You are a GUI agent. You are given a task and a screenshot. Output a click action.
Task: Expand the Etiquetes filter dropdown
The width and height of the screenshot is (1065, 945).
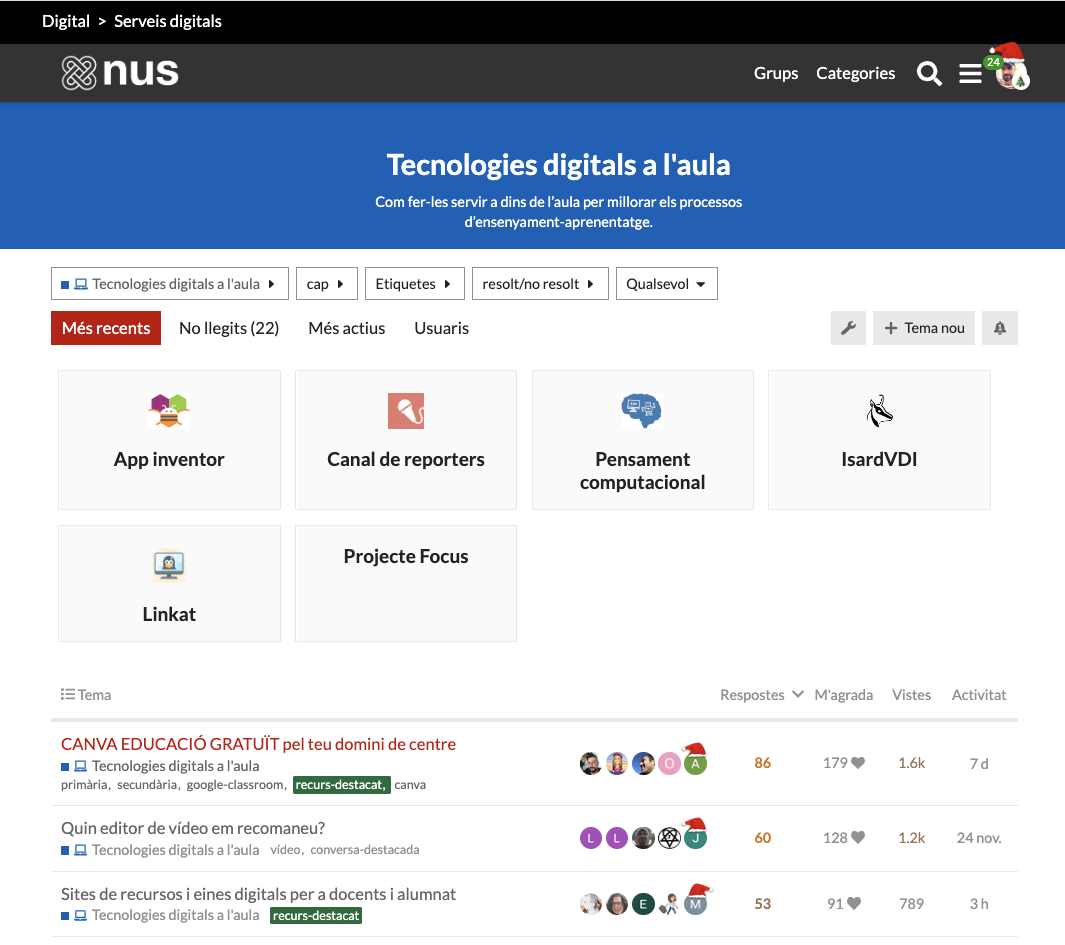coord(414,284)
